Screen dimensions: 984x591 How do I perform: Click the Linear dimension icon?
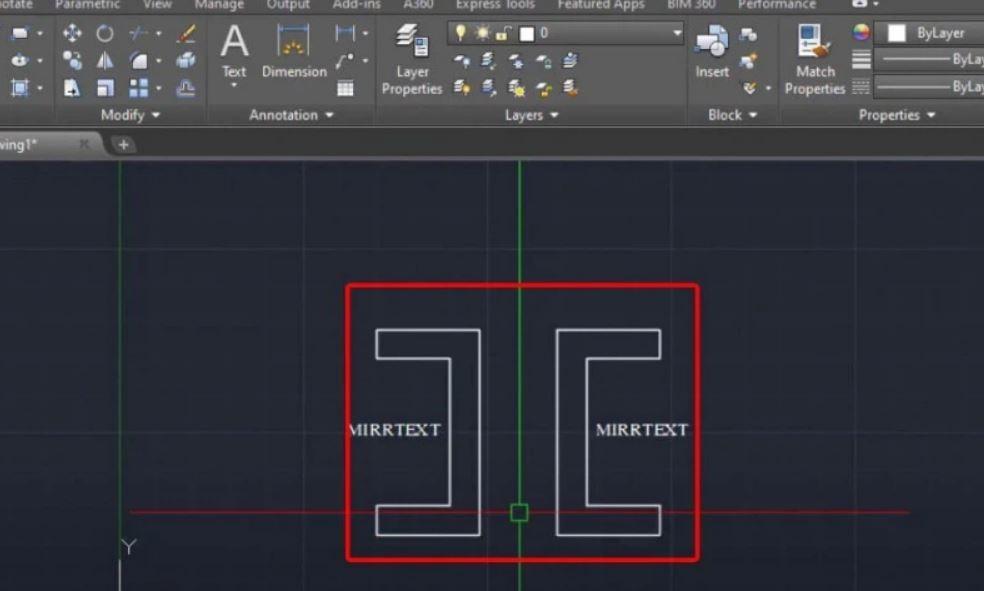pyautogui.click(x=345, y=33)
